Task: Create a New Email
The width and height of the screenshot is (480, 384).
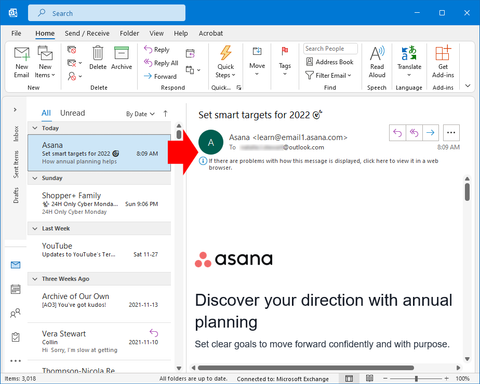Action: pyautogui.click(x=22, y=62)
